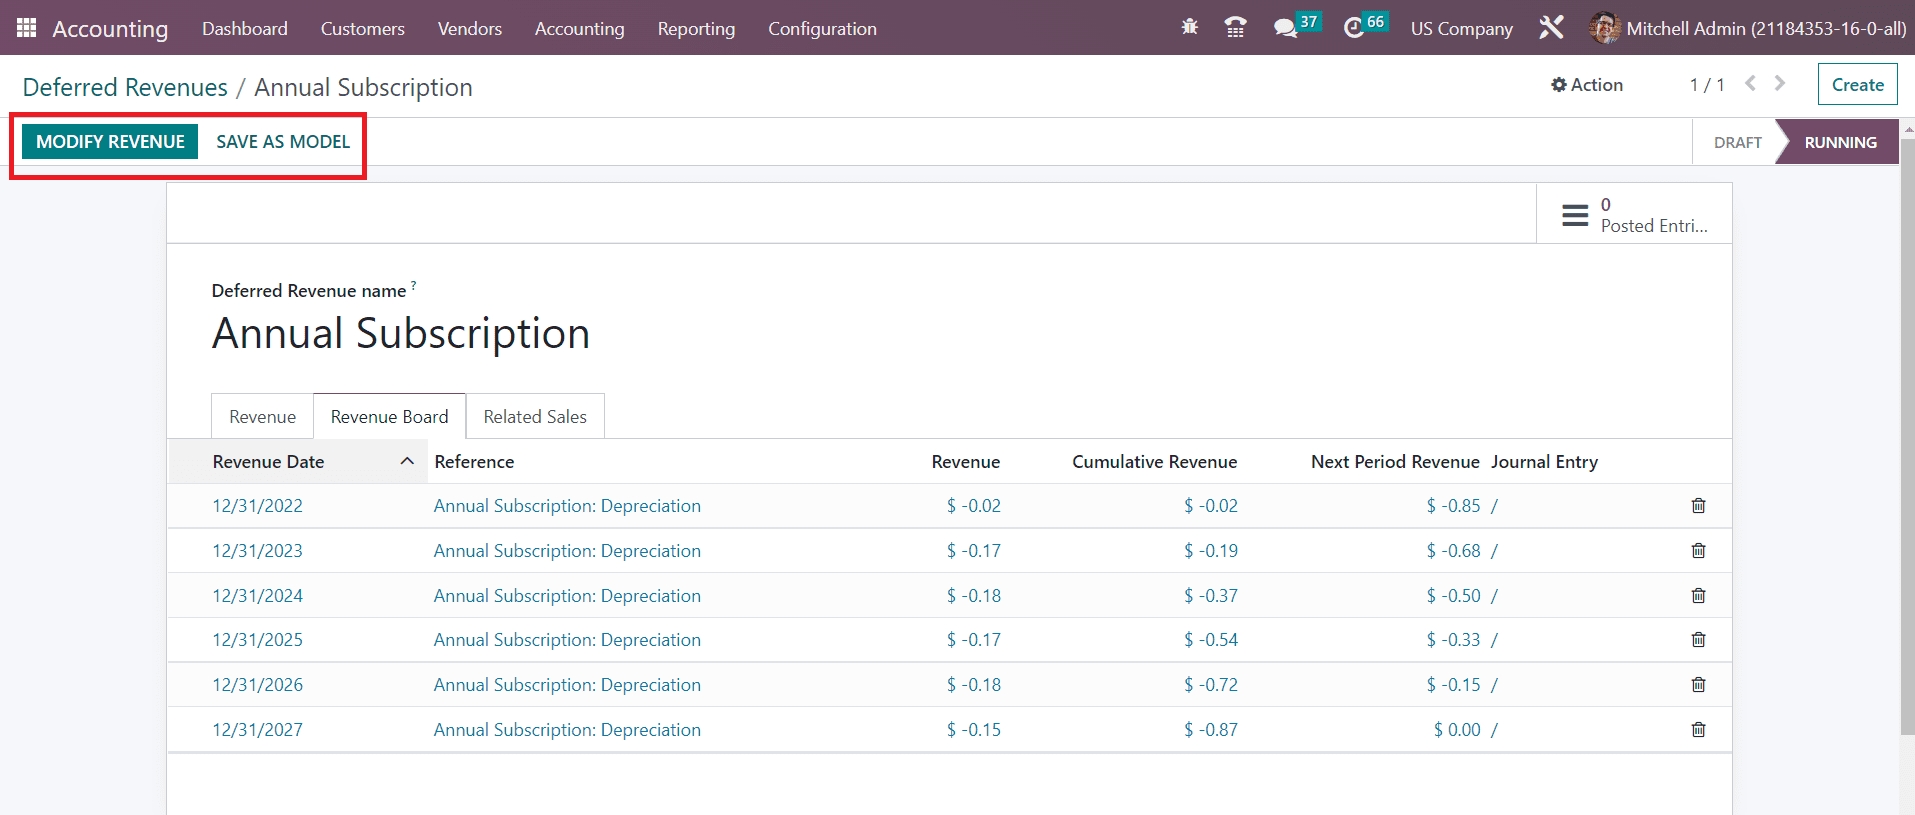The width and height of the screenshot is (1915, 815).
Task: Click the debug bug icon
Action: [1189, 28]
